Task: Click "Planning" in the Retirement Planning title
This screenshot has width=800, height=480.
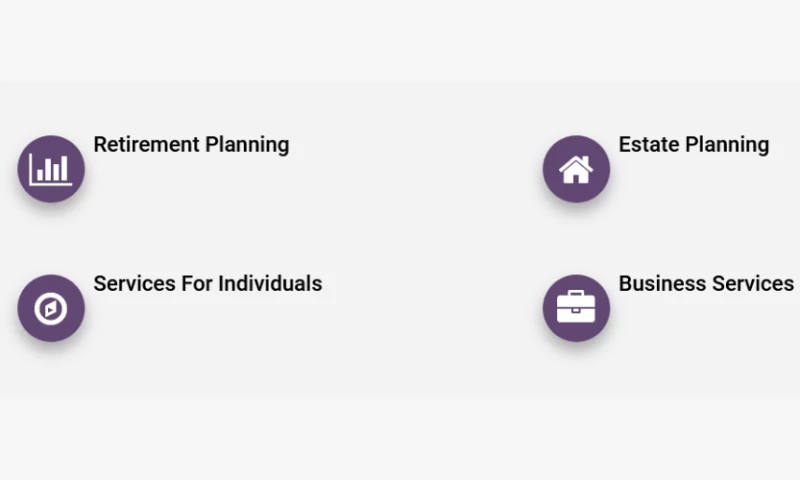Action: (247, 146)
